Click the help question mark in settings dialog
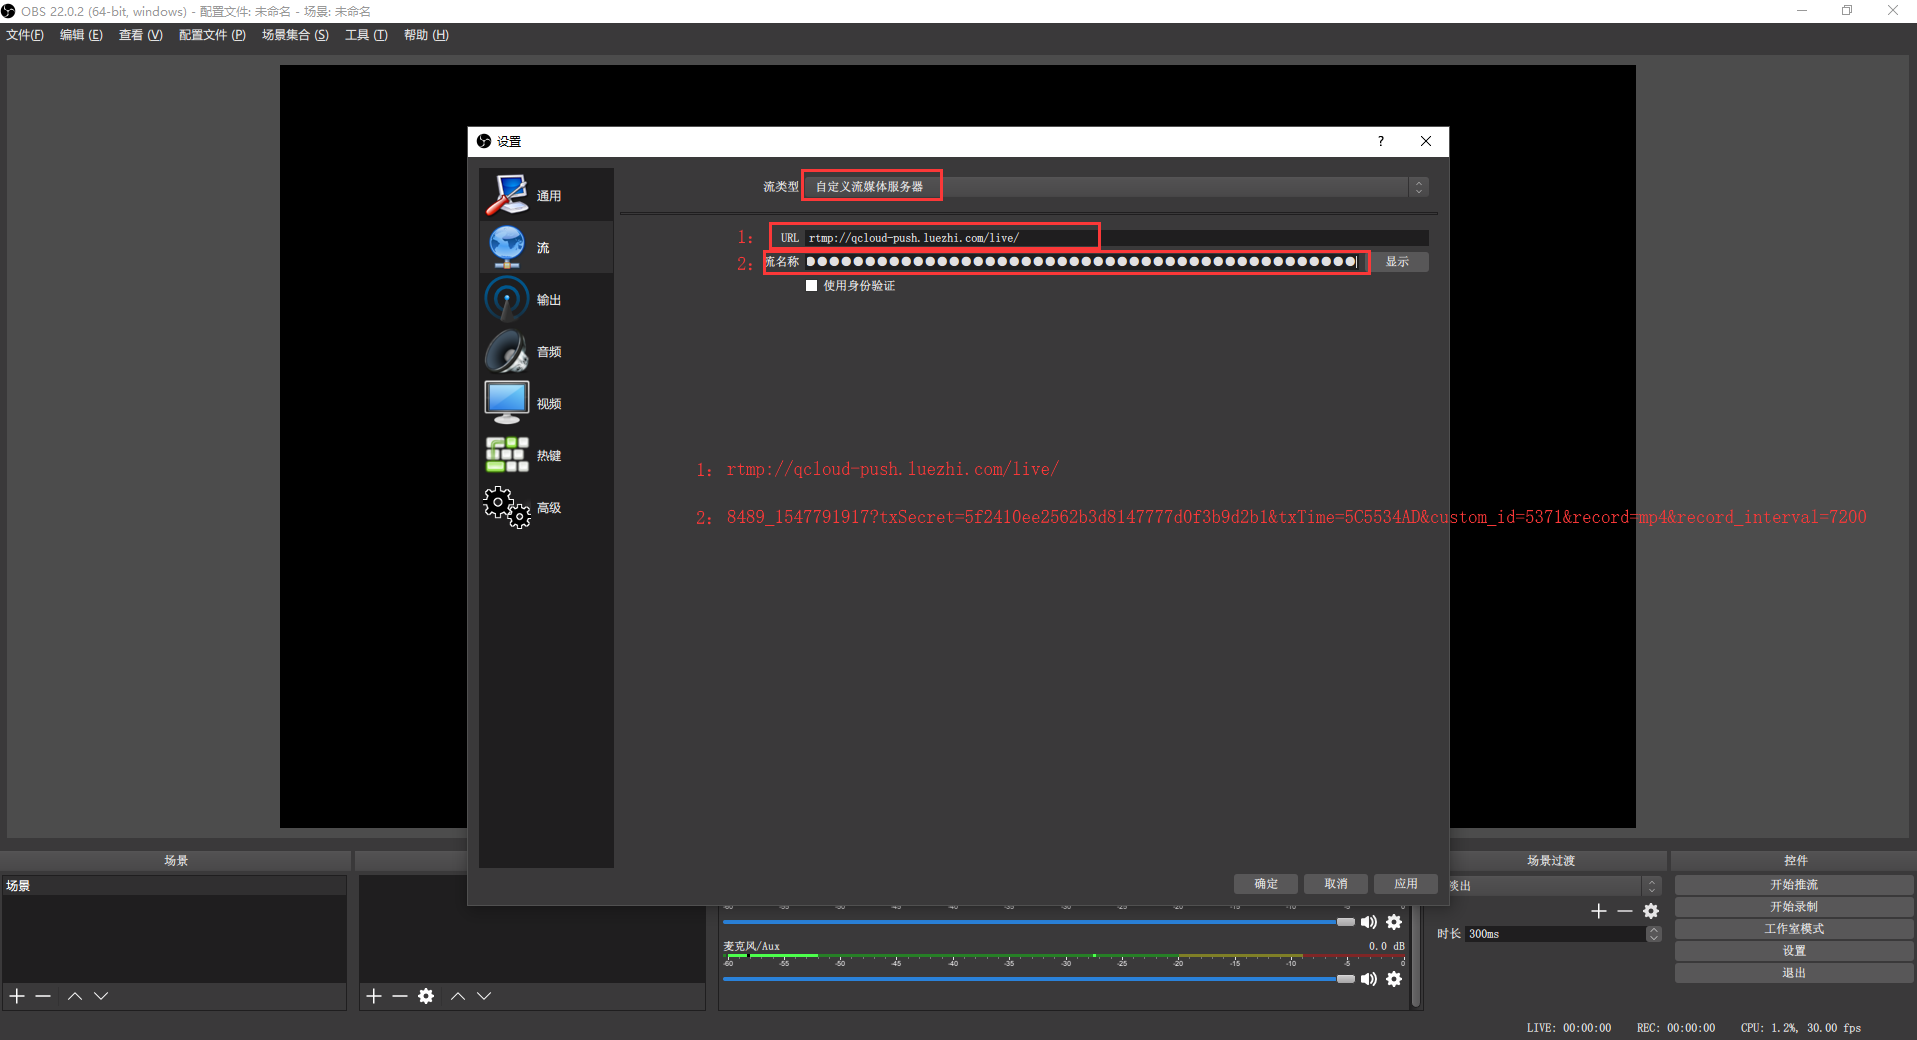The width and height of the screenshot is (1917, 1040). (x=1380, y=141)
